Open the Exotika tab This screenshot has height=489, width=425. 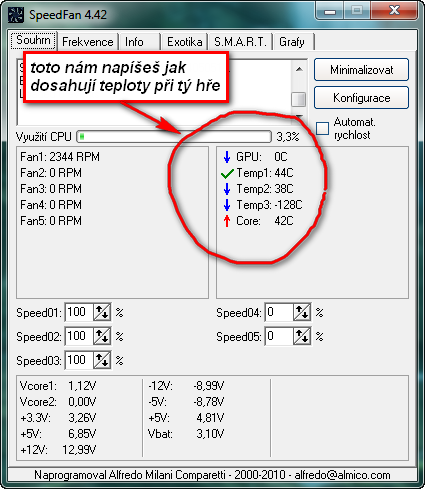tap(184, 42)
